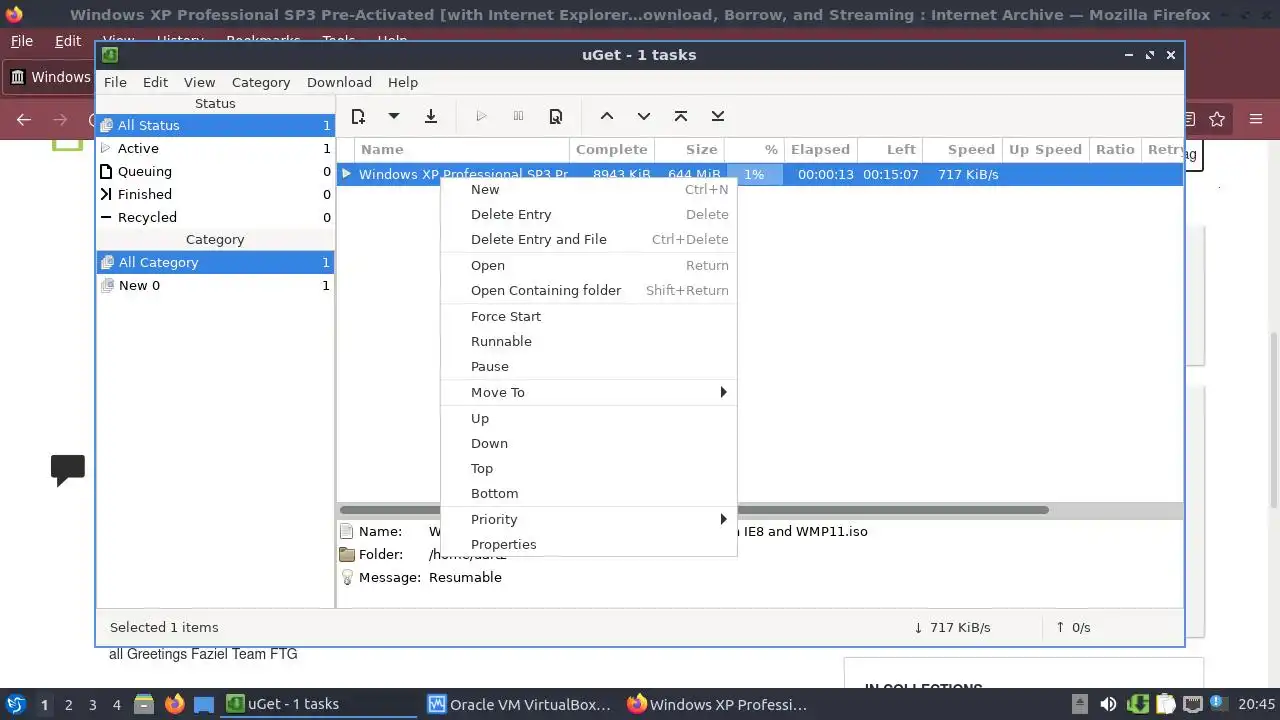Open the Category menu in uGet

pos(261,82)
